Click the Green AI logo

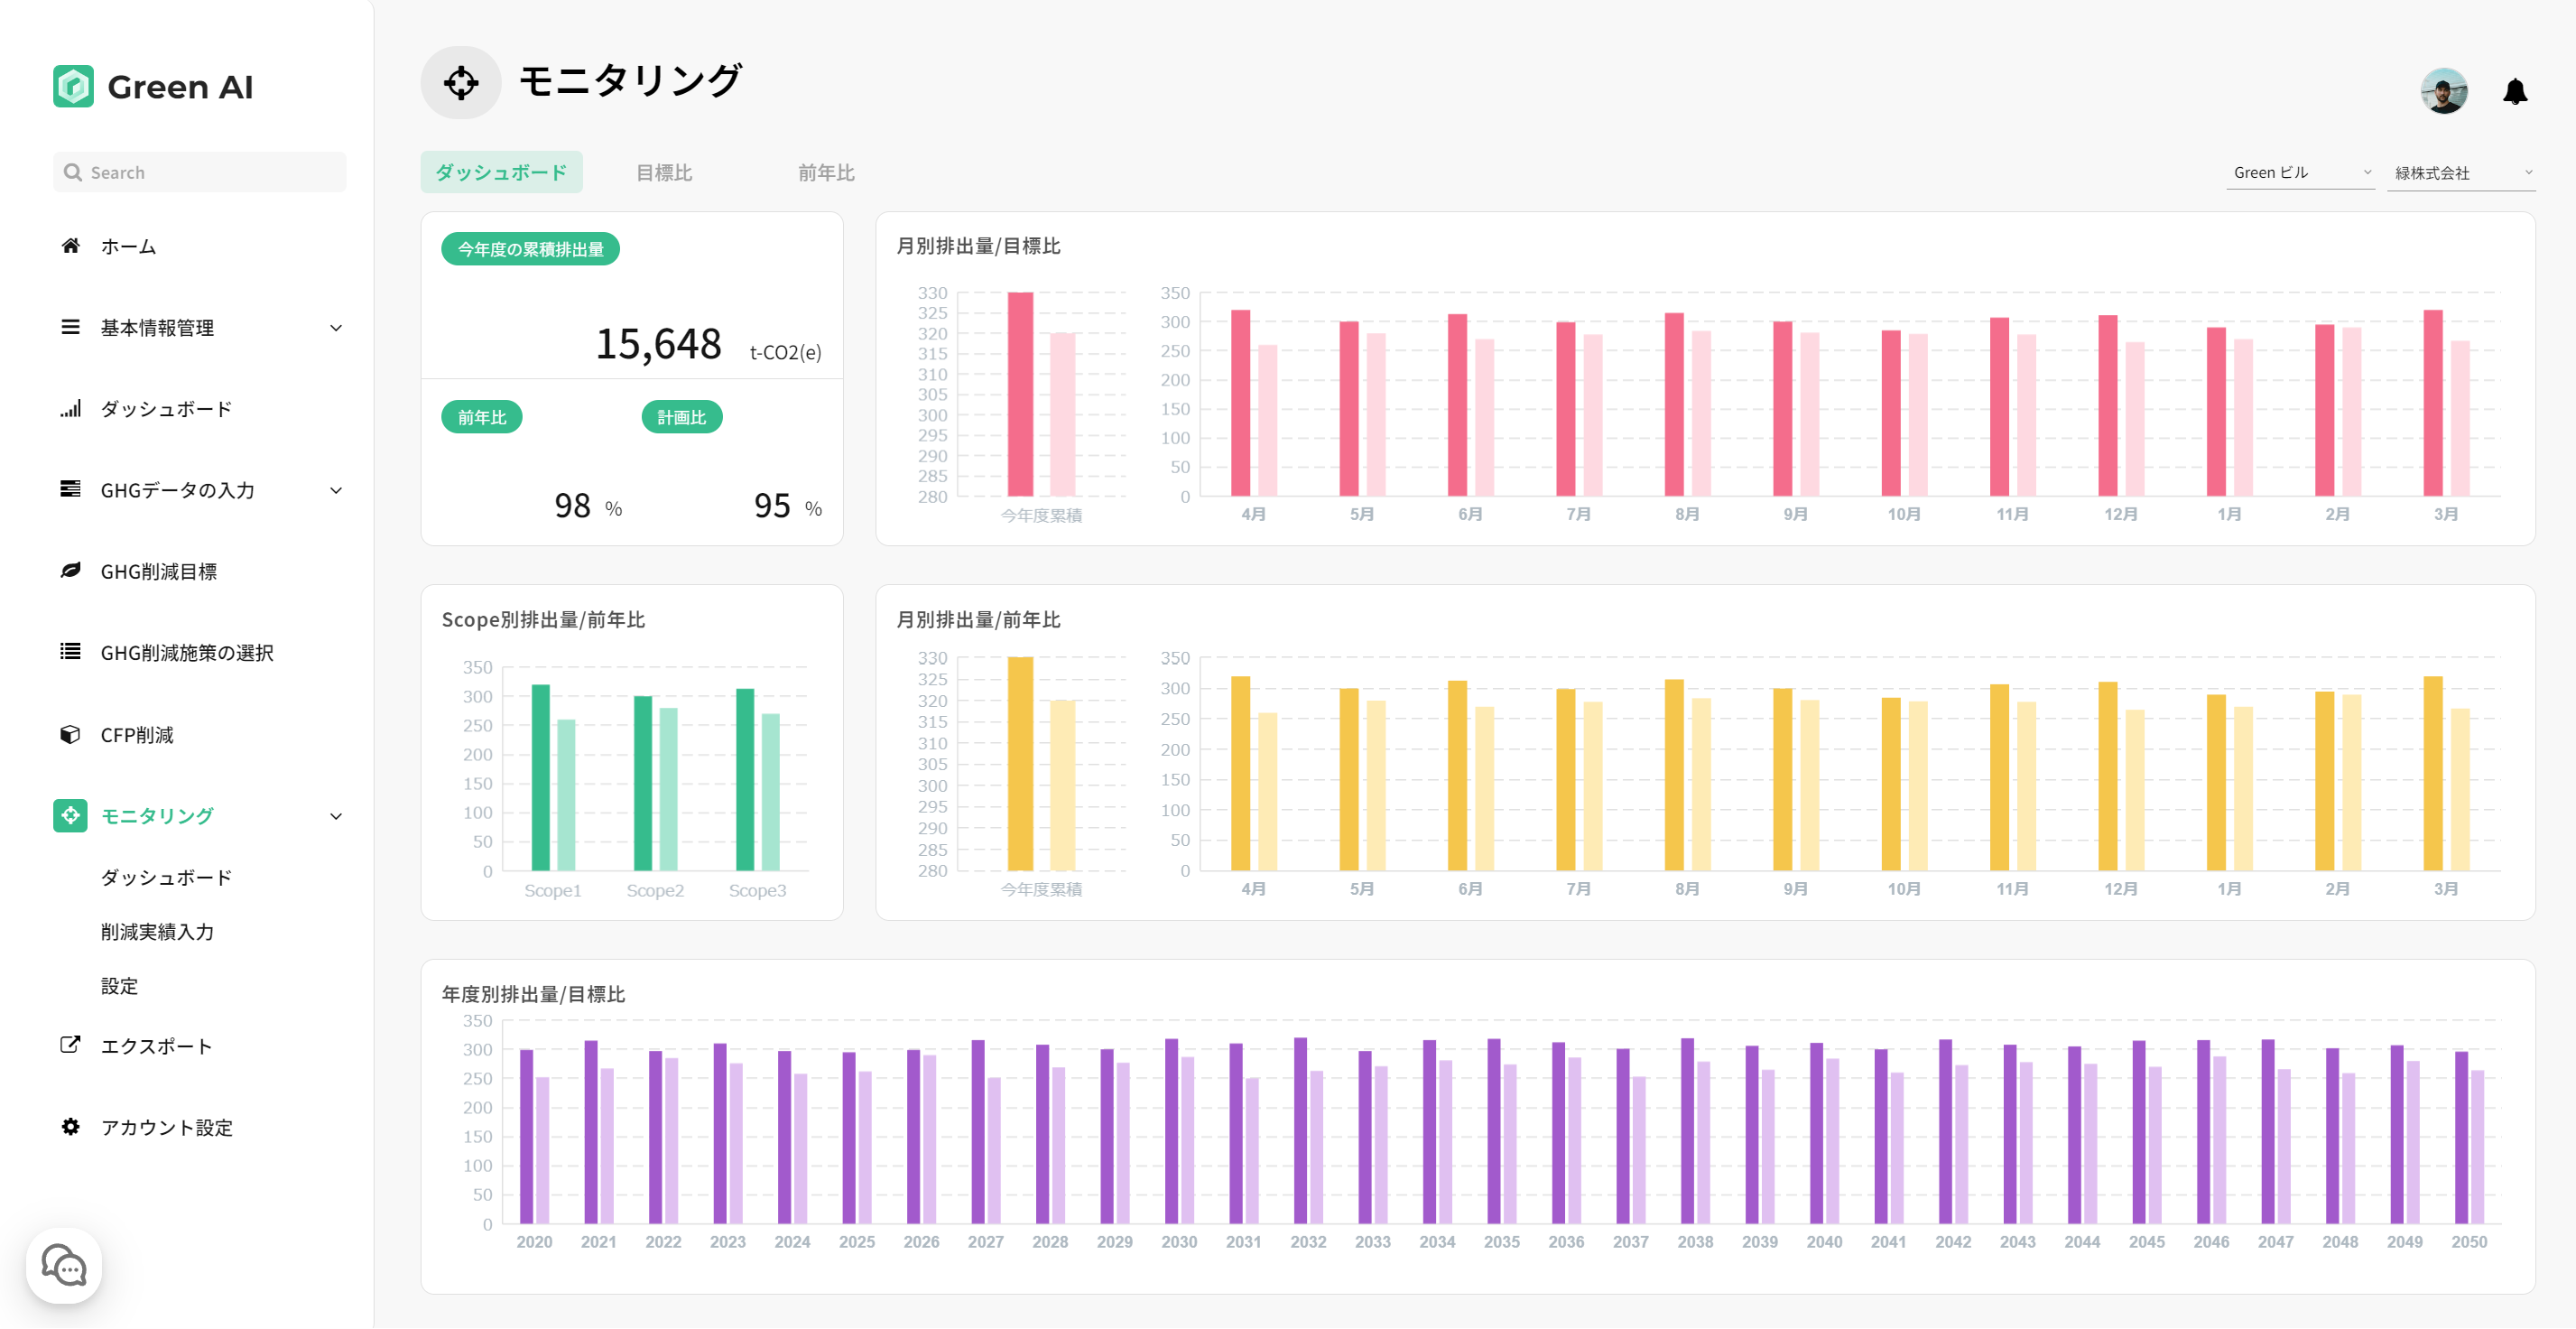pyautogui.click(x=73, y=87)
